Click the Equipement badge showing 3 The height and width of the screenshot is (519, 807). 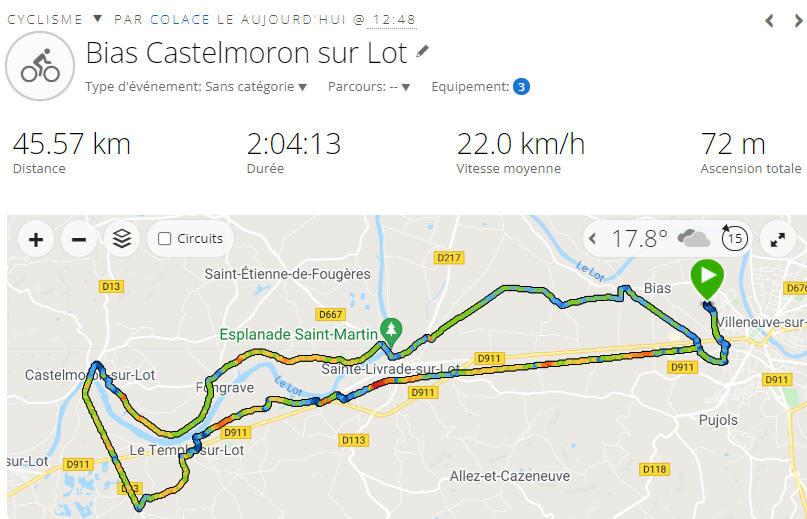pyautogui.click(x=521, y=86)
